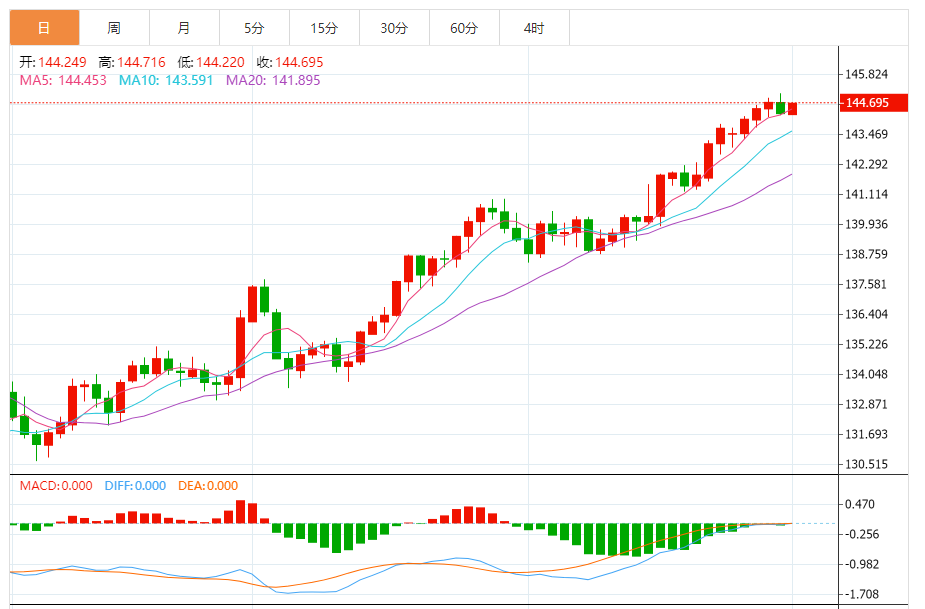Click the 142.292 price axis label
925x609 pixels.
point(866,164)
